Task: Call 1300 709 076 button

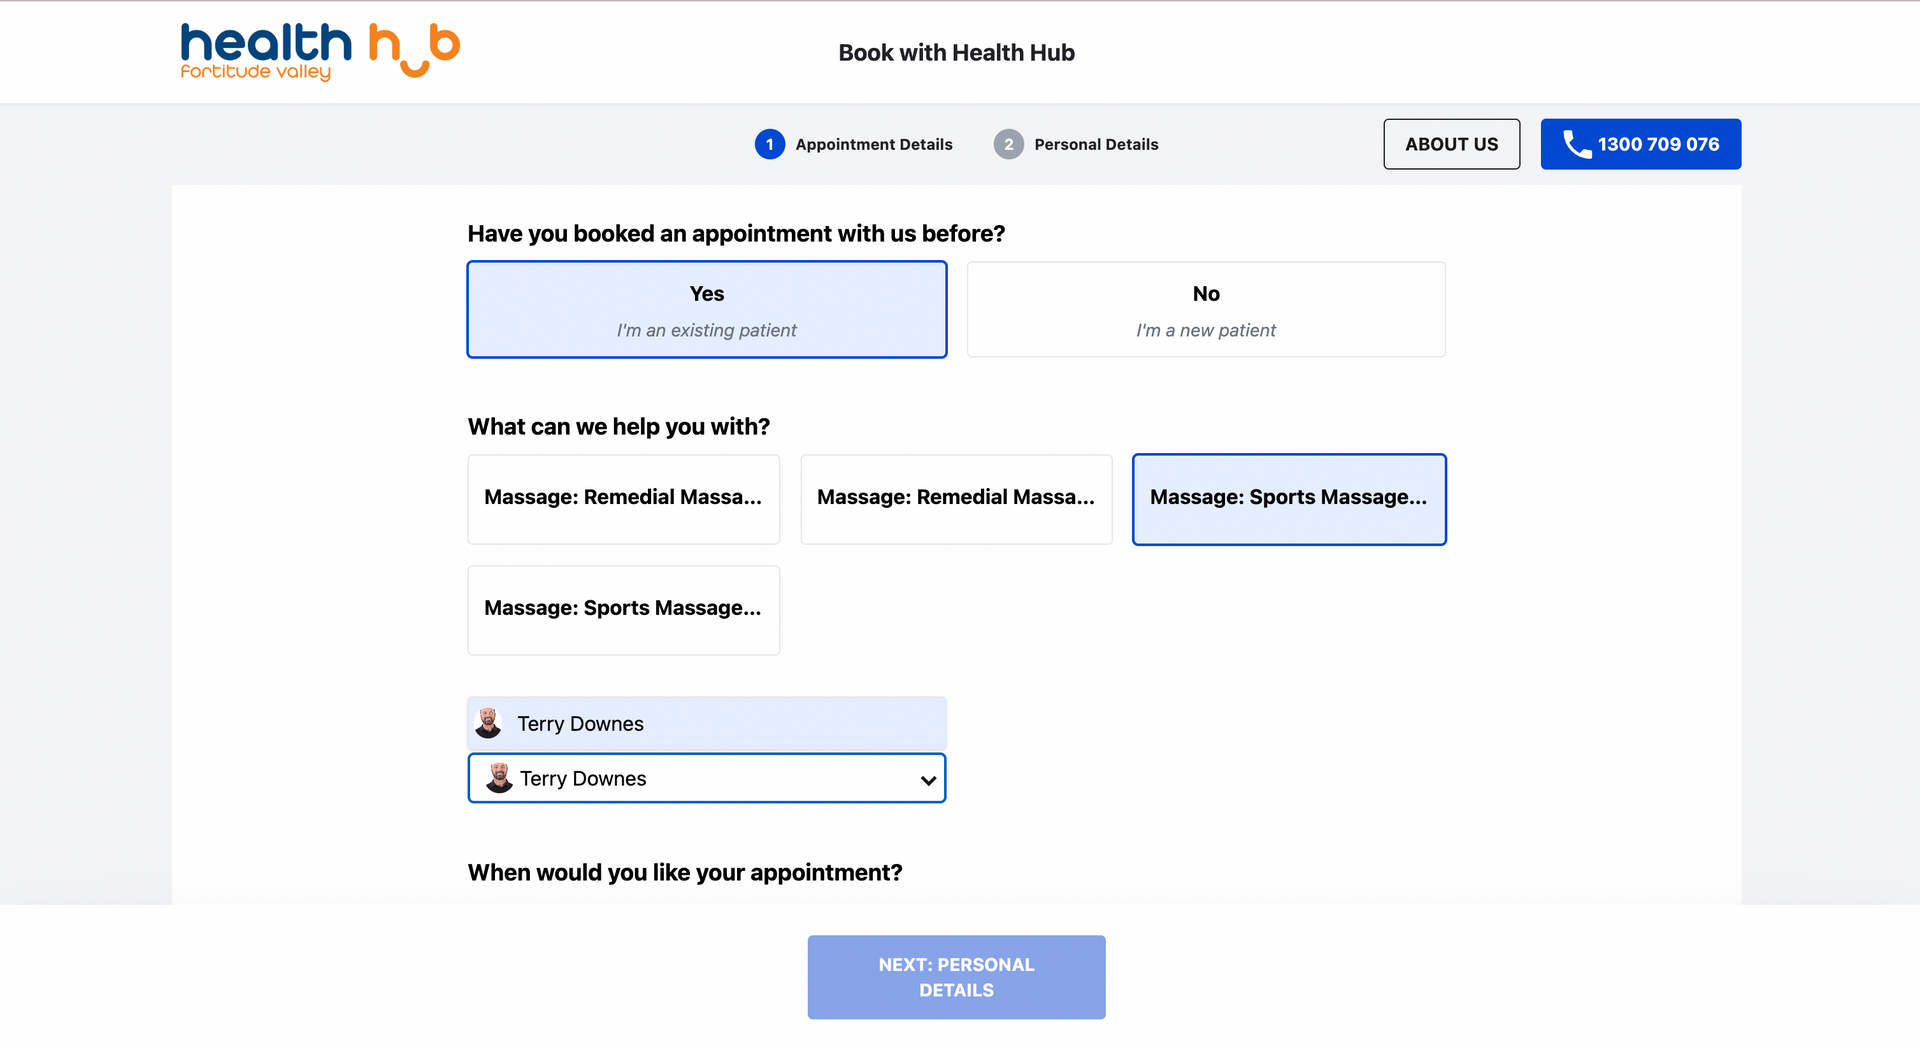Action: [x=1640, y=144]
